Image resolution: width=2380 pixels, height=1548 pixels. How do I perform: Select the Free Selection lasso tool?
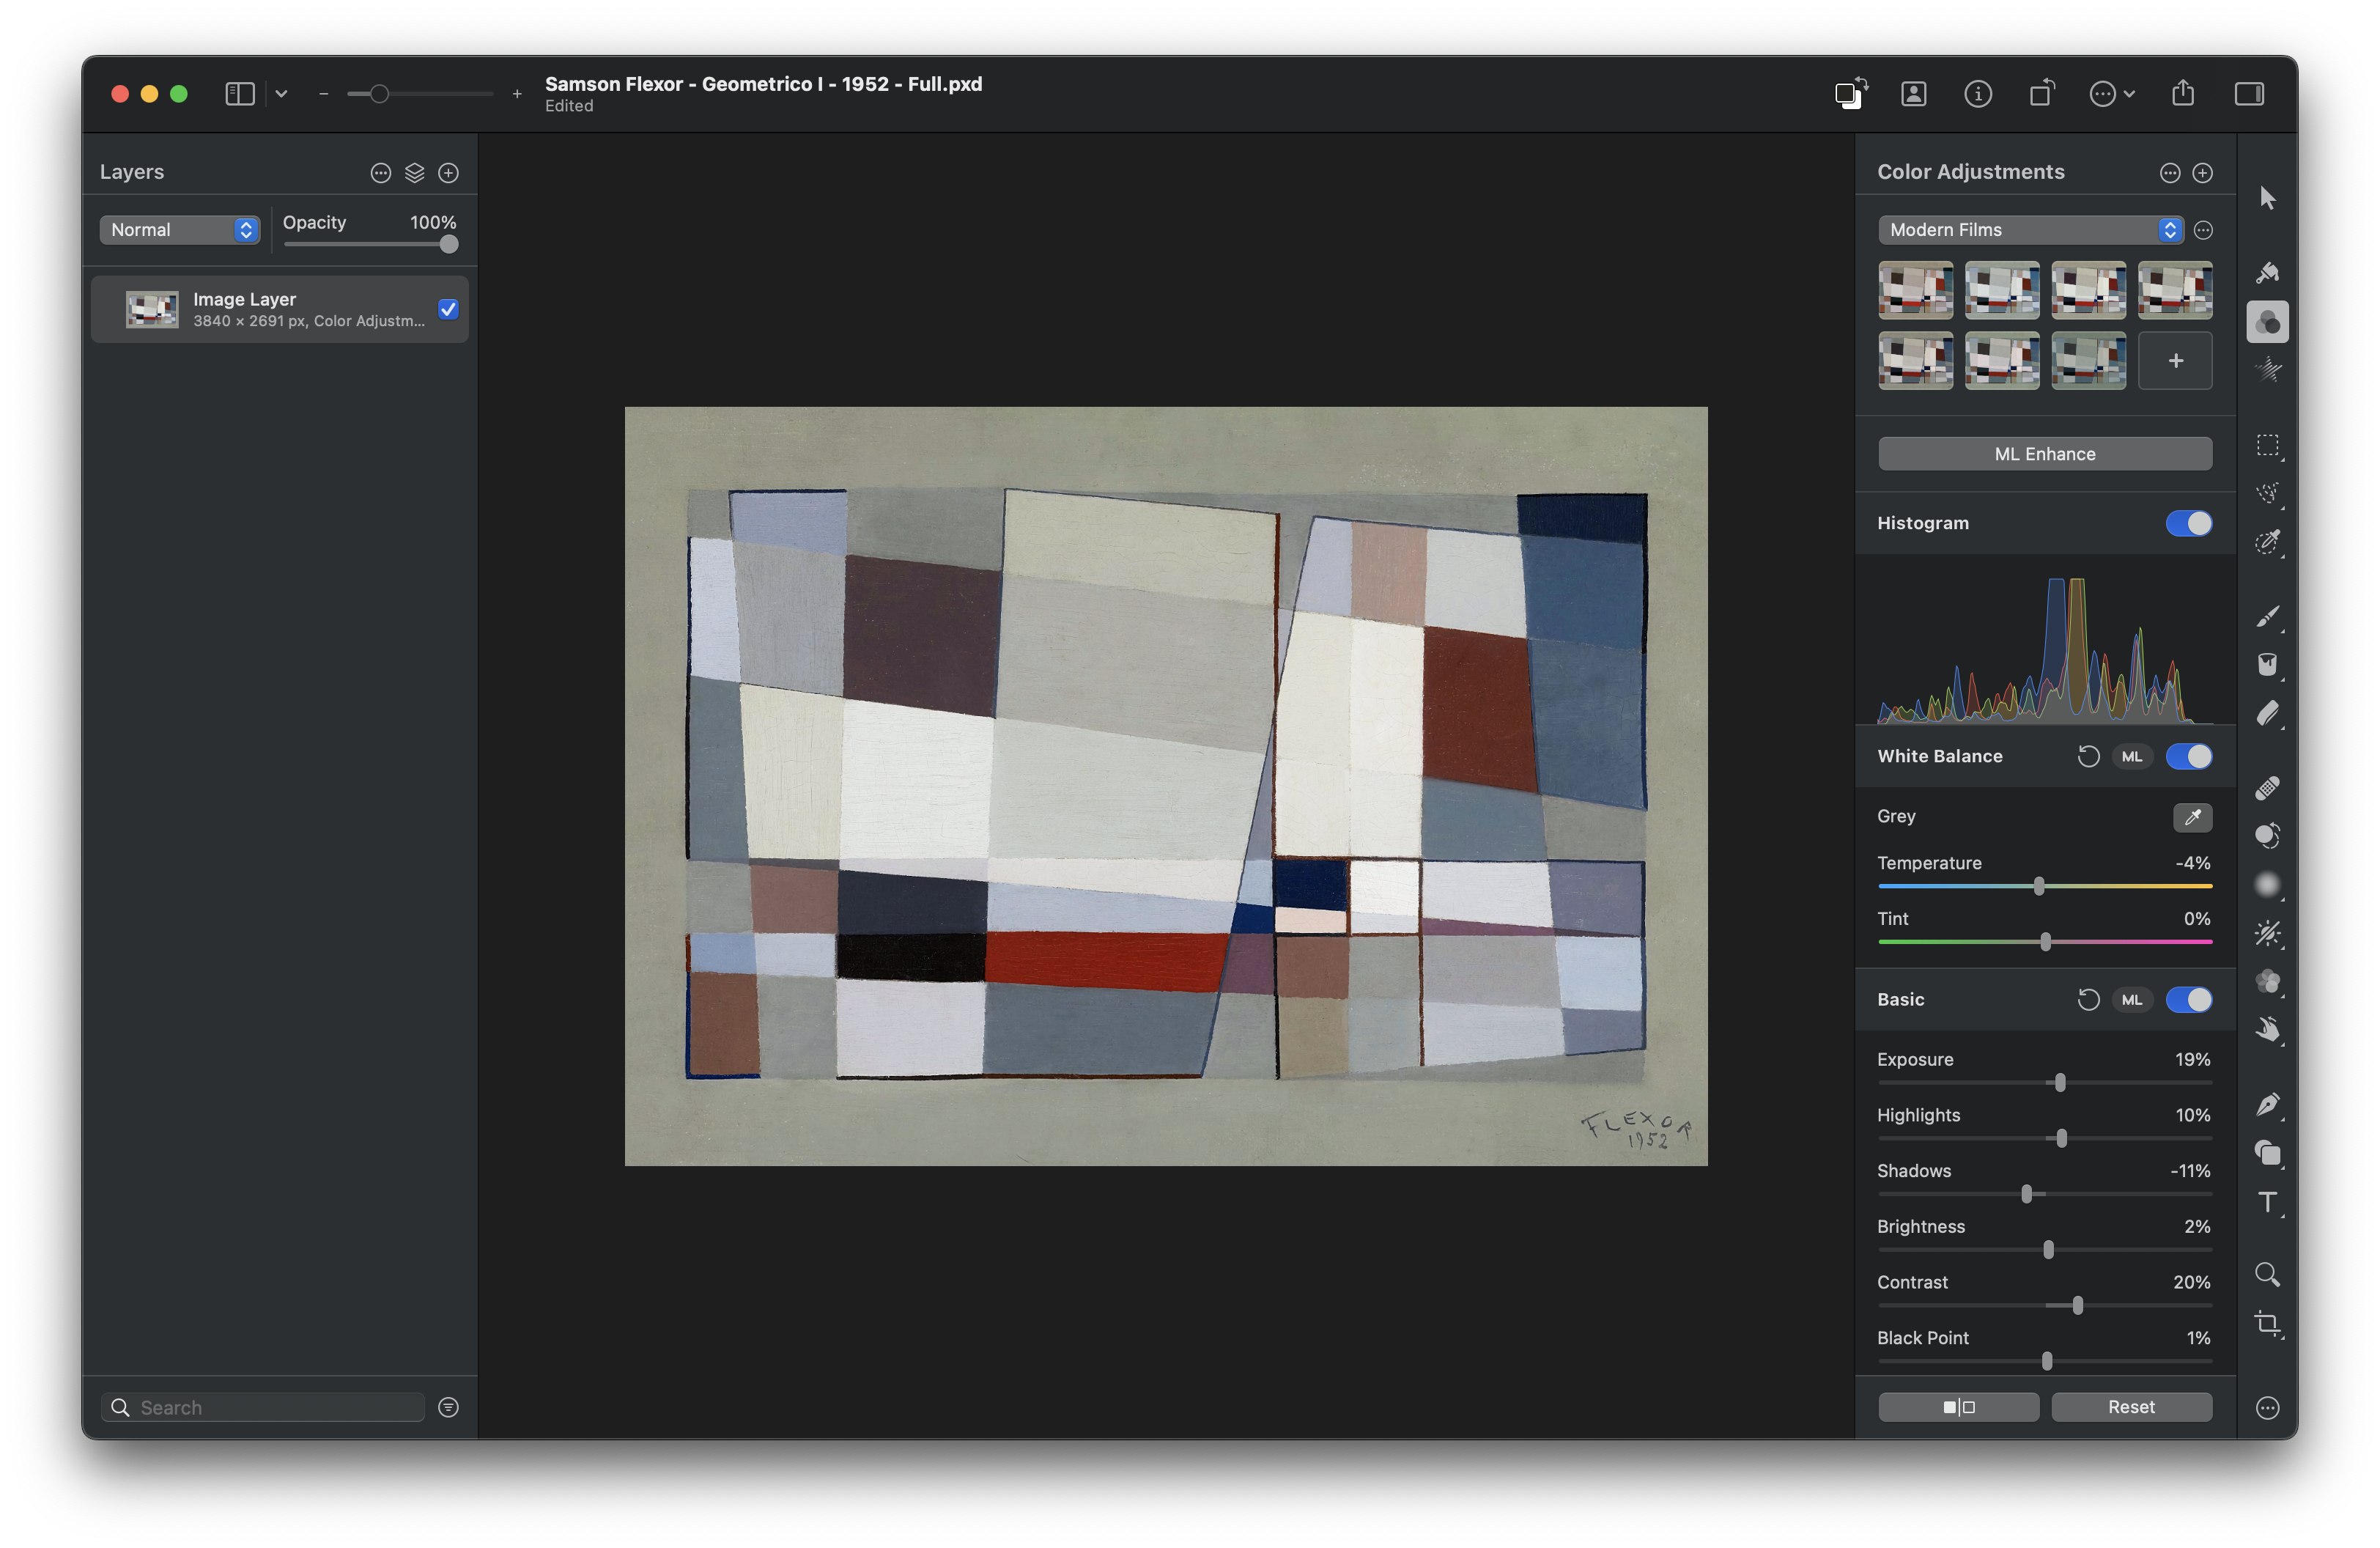pos(2267,494)
